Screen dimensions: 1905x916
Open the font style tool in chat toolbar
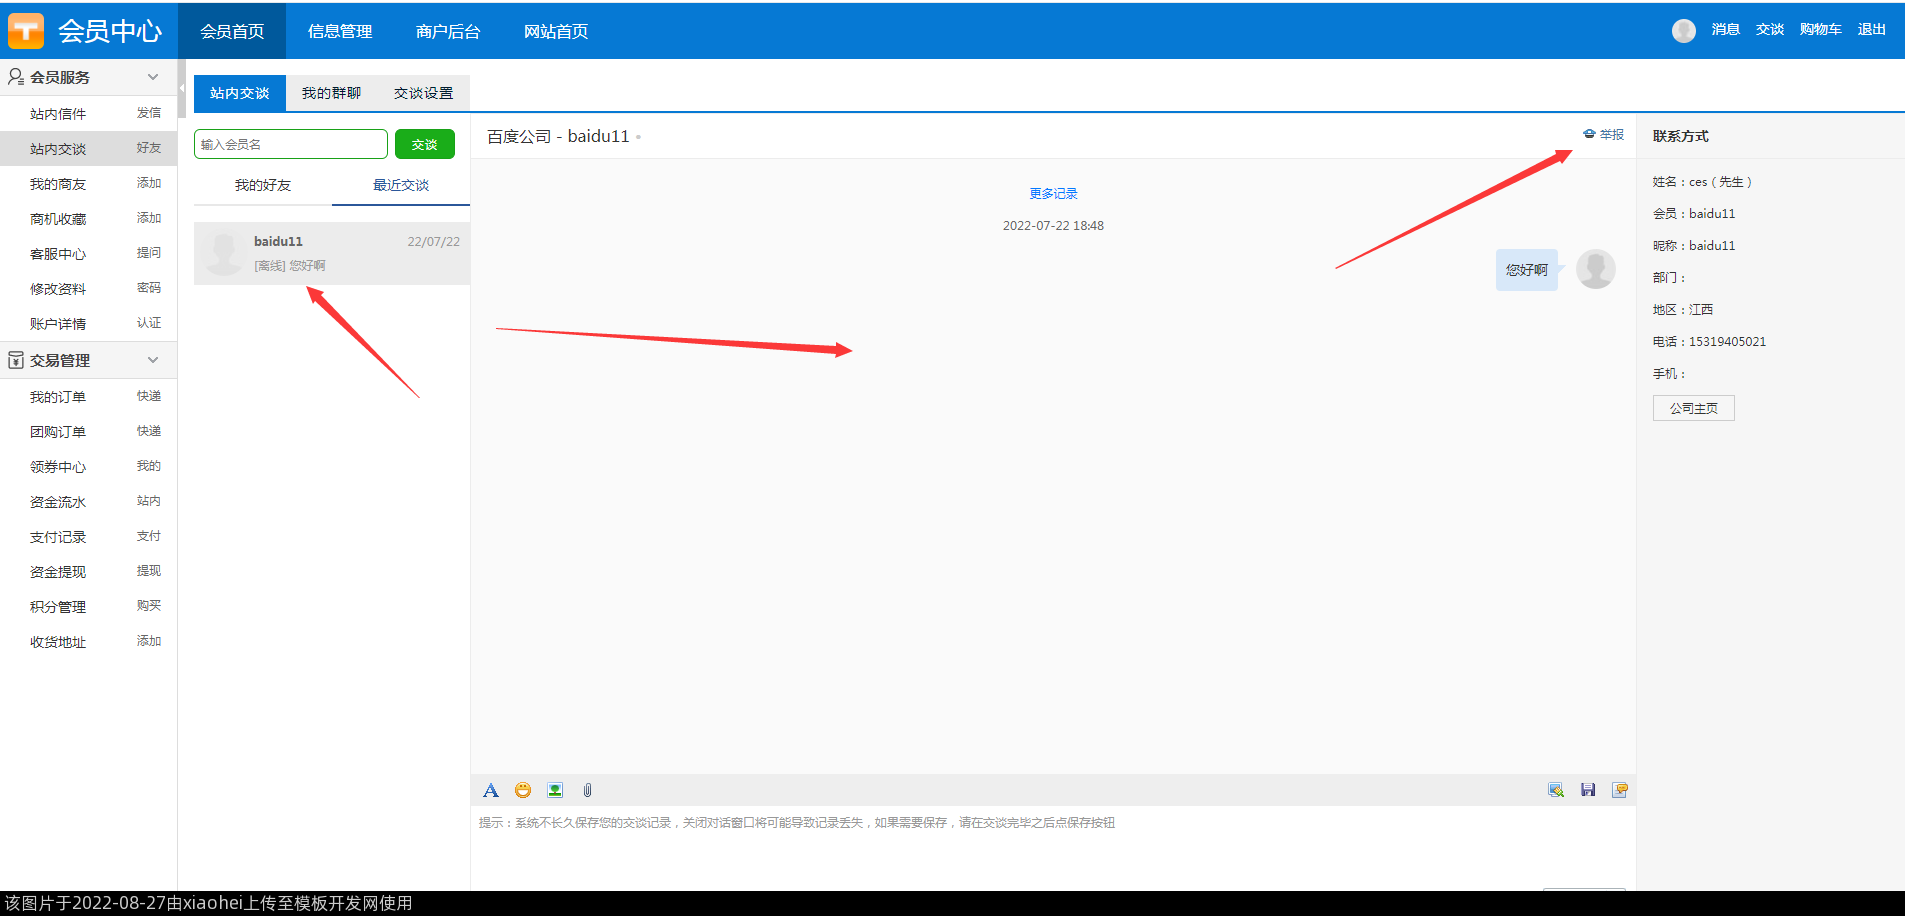491,790
